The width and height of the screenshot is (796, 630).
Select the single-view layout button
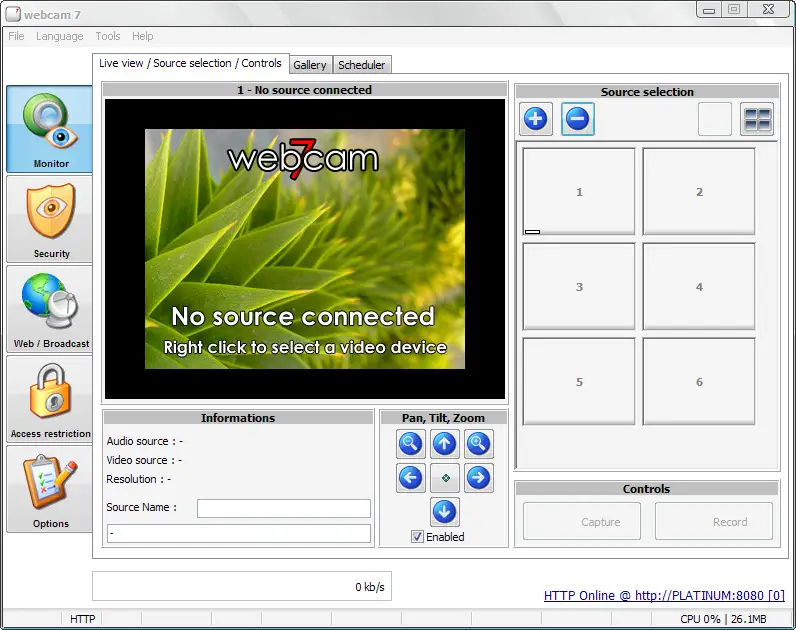pyautogui.click(x=715, y=119)
